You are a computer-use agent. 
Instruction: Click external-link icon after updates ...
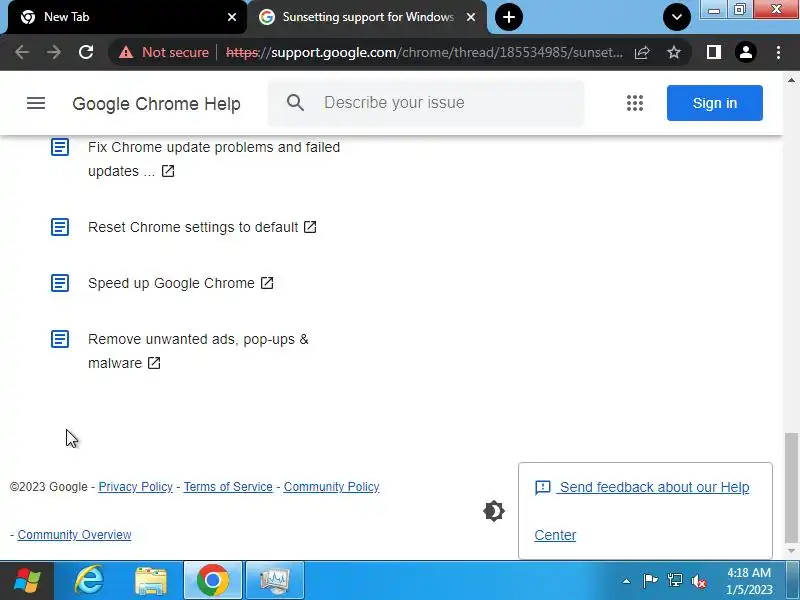[168, 171]
